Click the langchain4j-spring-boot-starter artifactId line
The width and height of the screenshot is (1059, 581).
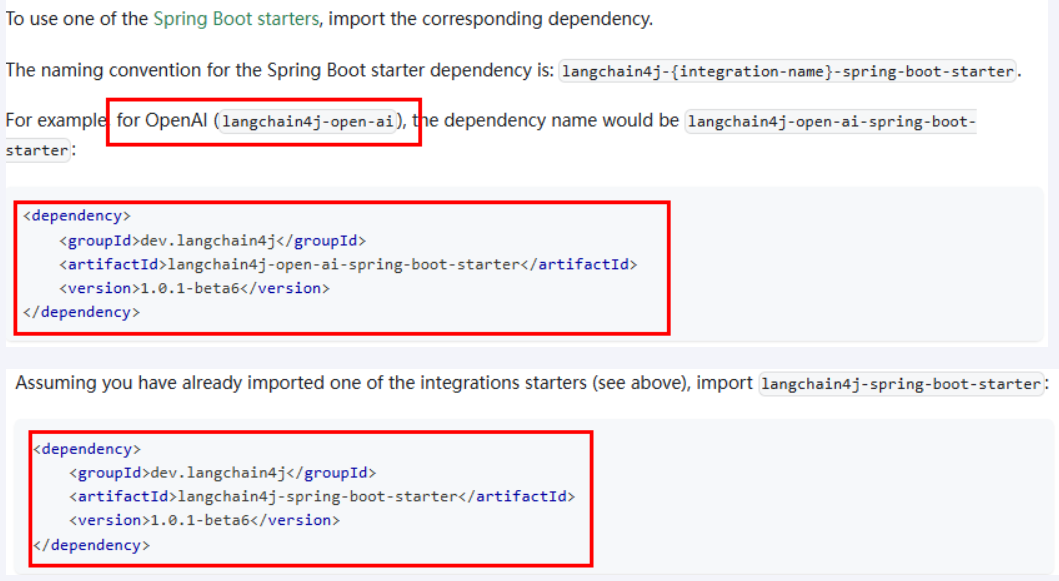(x=321, y=497)
